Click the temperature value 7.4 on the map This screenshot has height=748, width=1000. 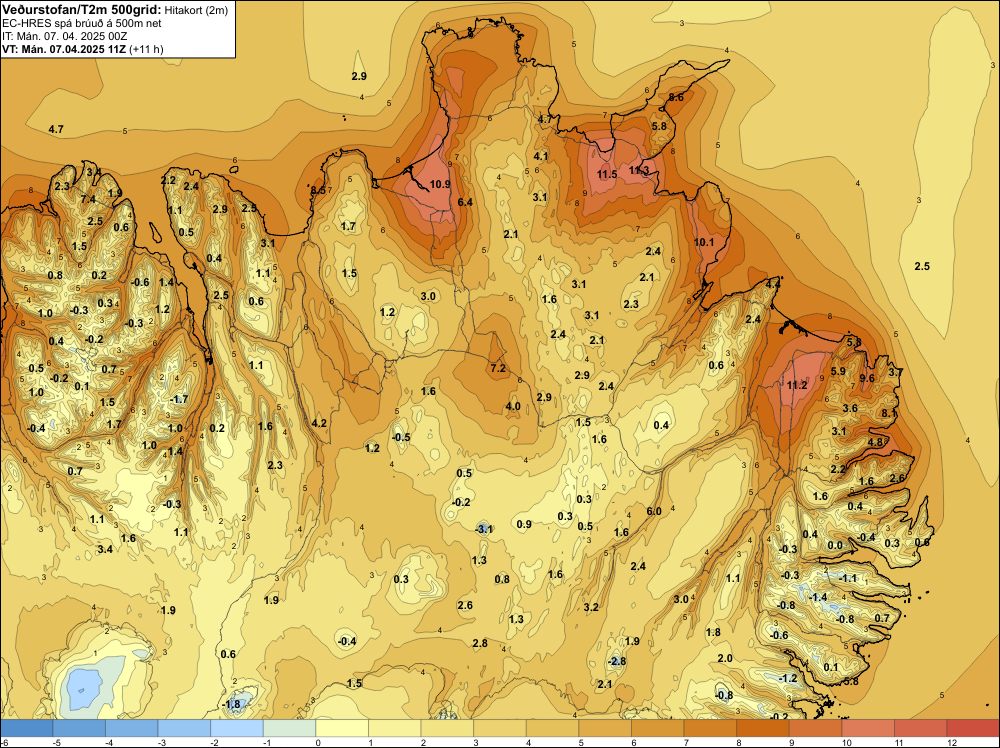[x=88, y=200]
